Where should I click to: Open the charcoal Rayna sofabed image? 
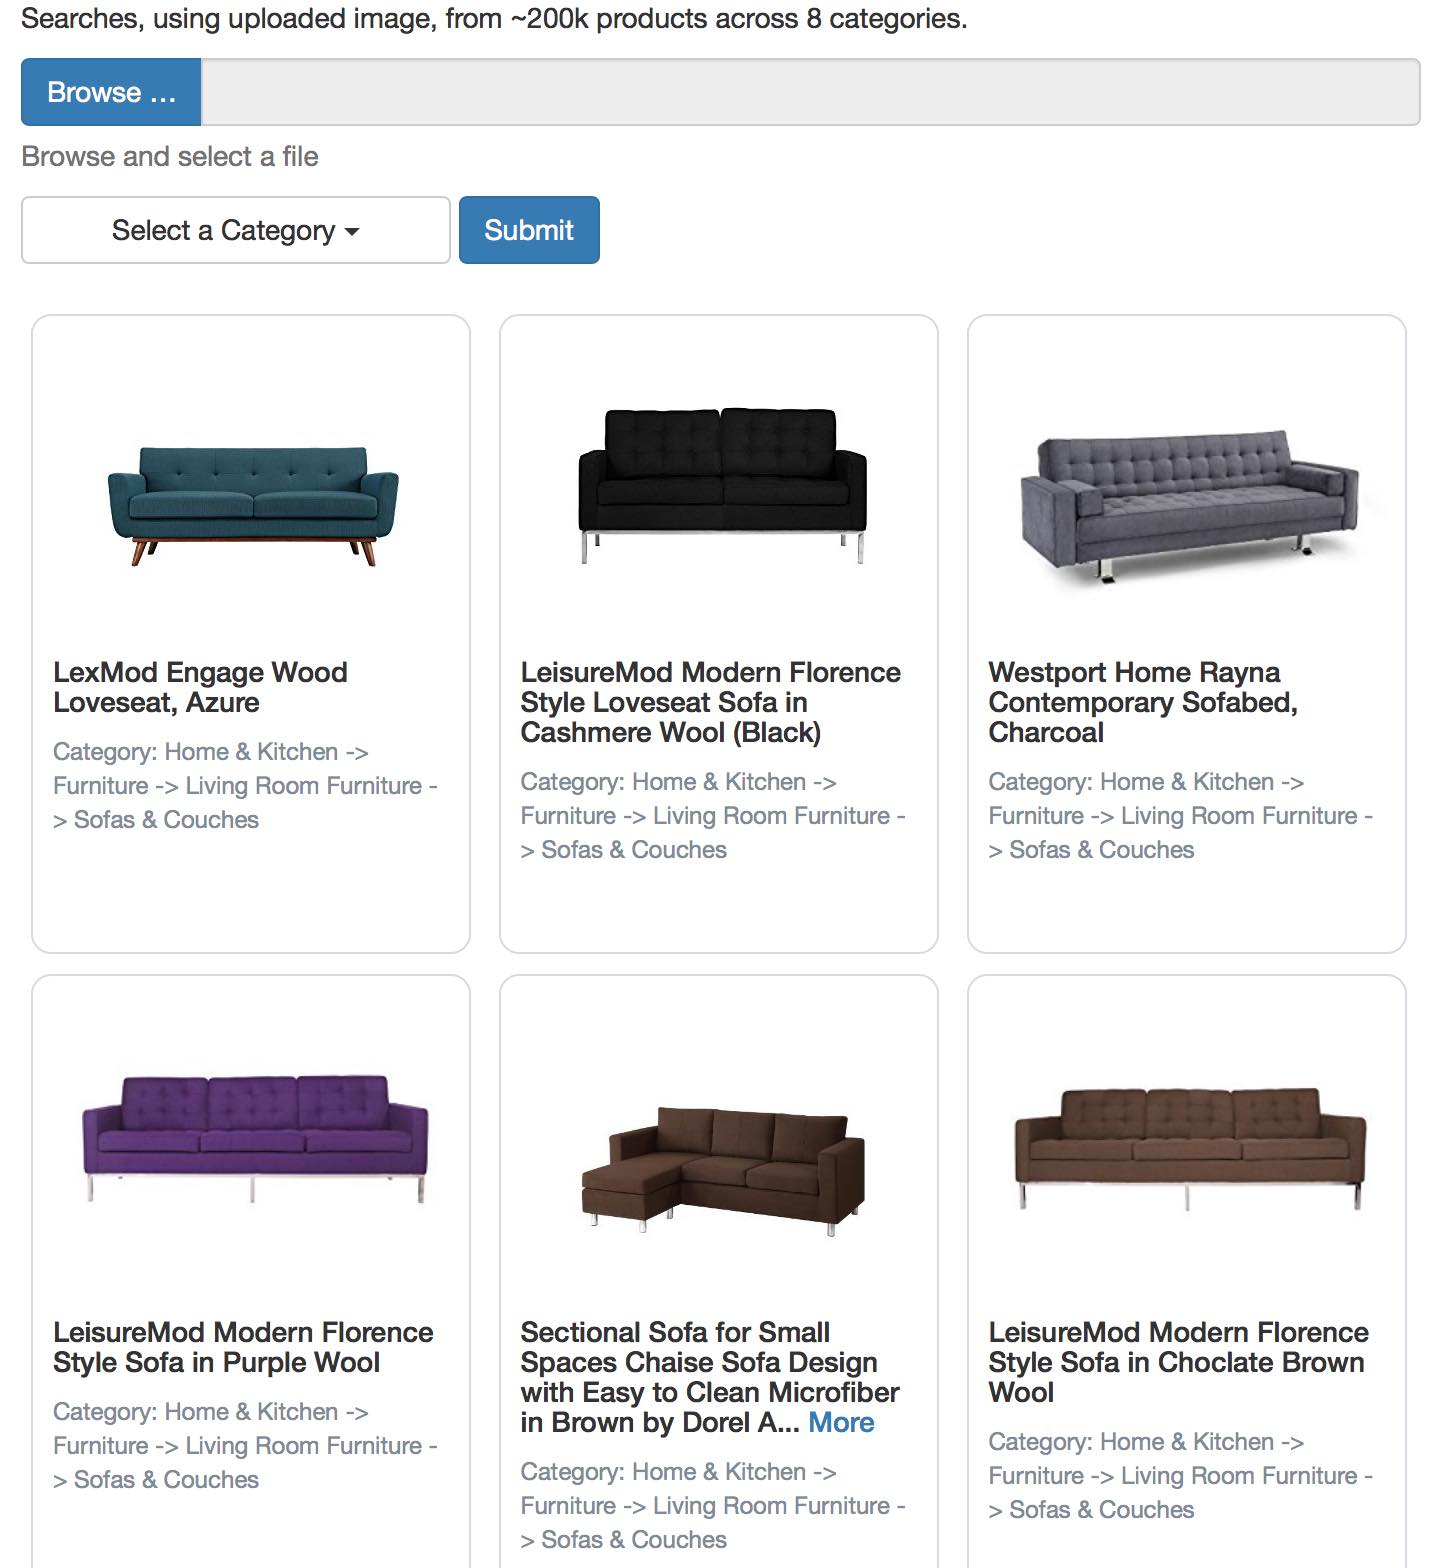click(x=1188, y=505)
